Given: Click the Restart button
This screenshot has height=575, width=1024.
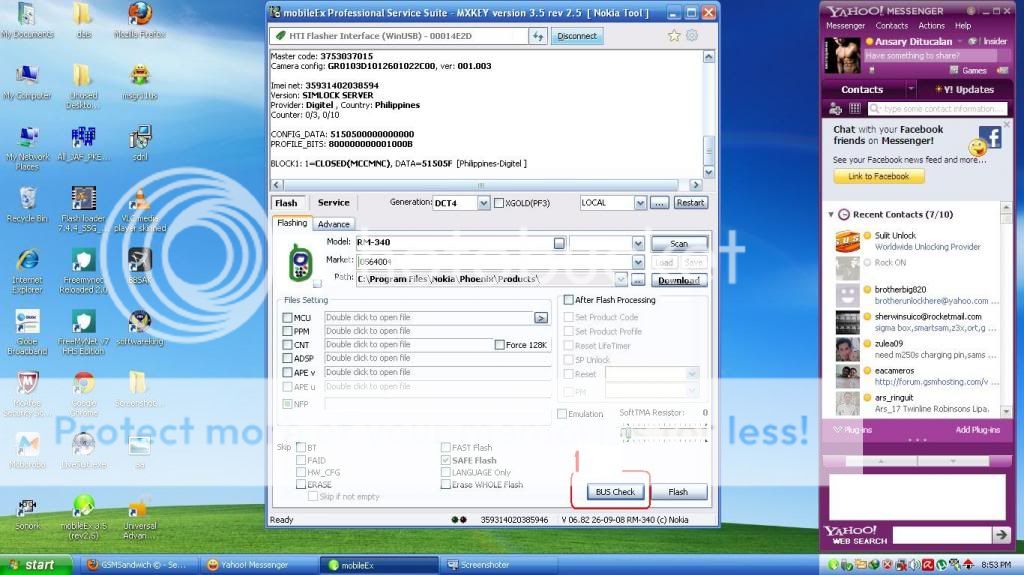Looking at the screenshot, I should click(x=690, y=203).
